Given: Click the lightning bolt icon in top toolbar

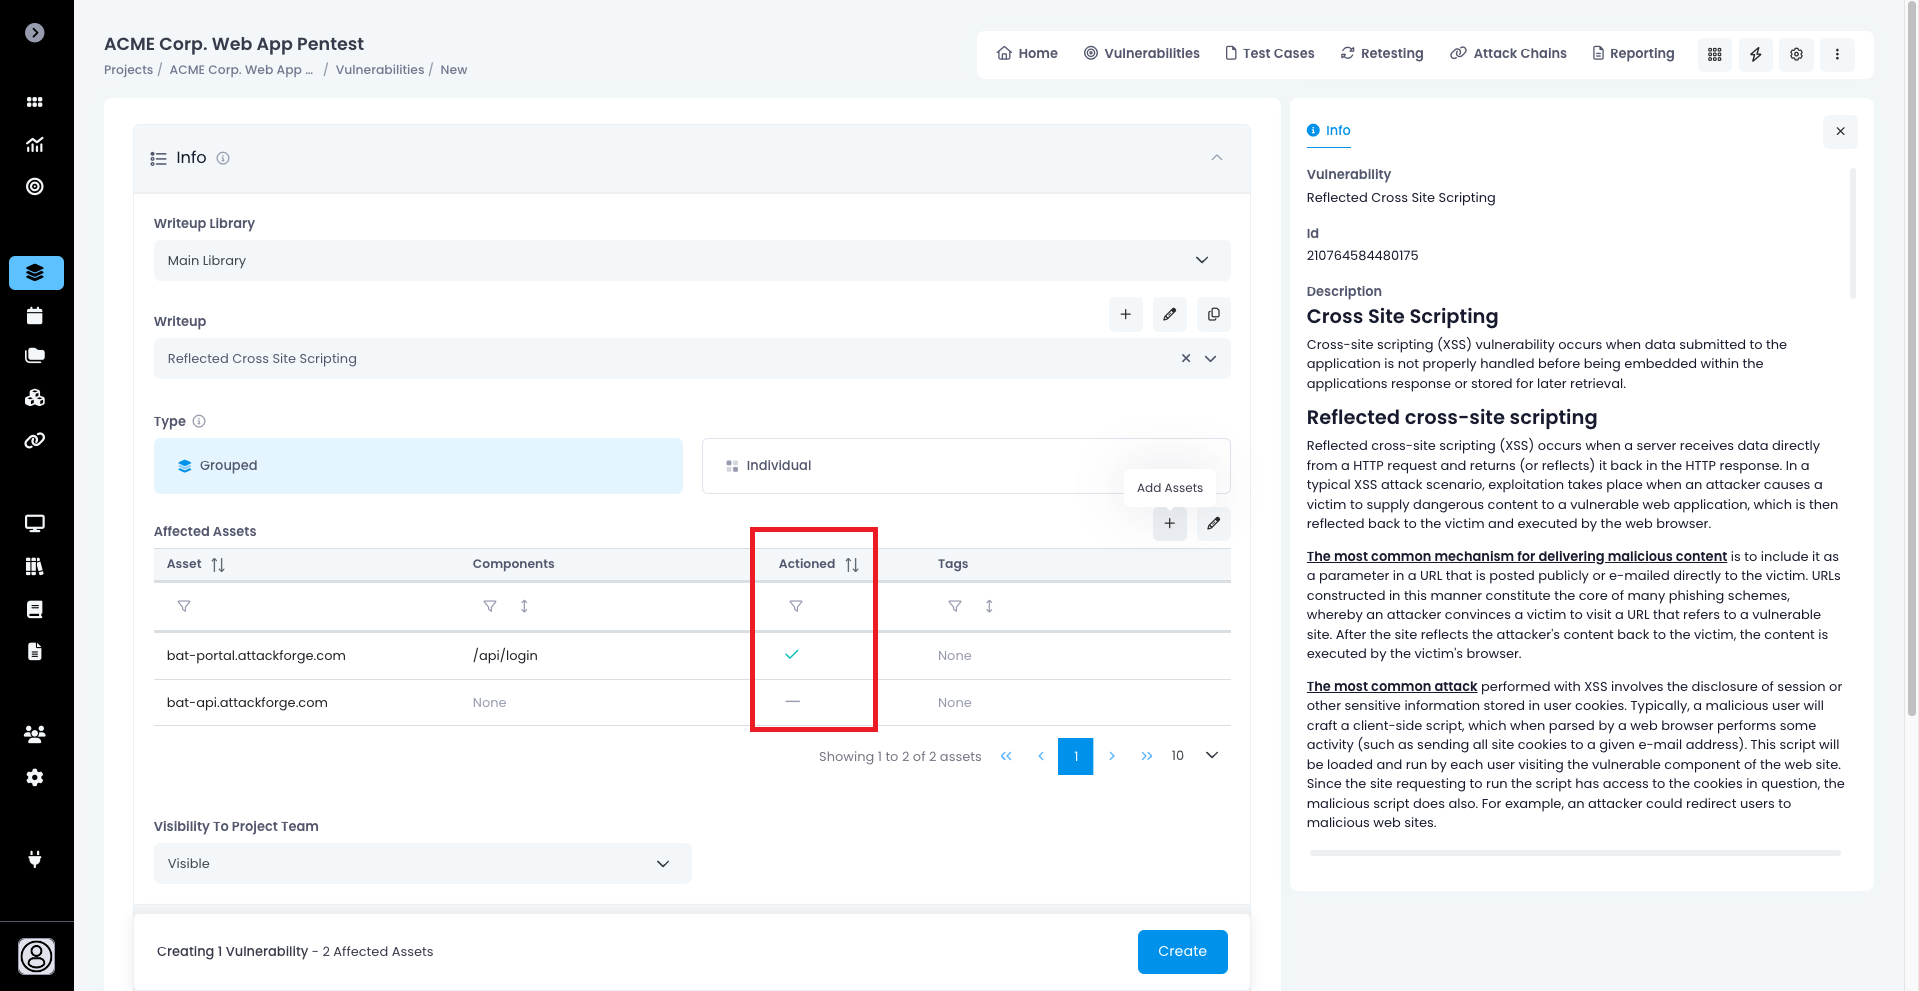Looking at the screenshot, I should (x=1755, y=54).
